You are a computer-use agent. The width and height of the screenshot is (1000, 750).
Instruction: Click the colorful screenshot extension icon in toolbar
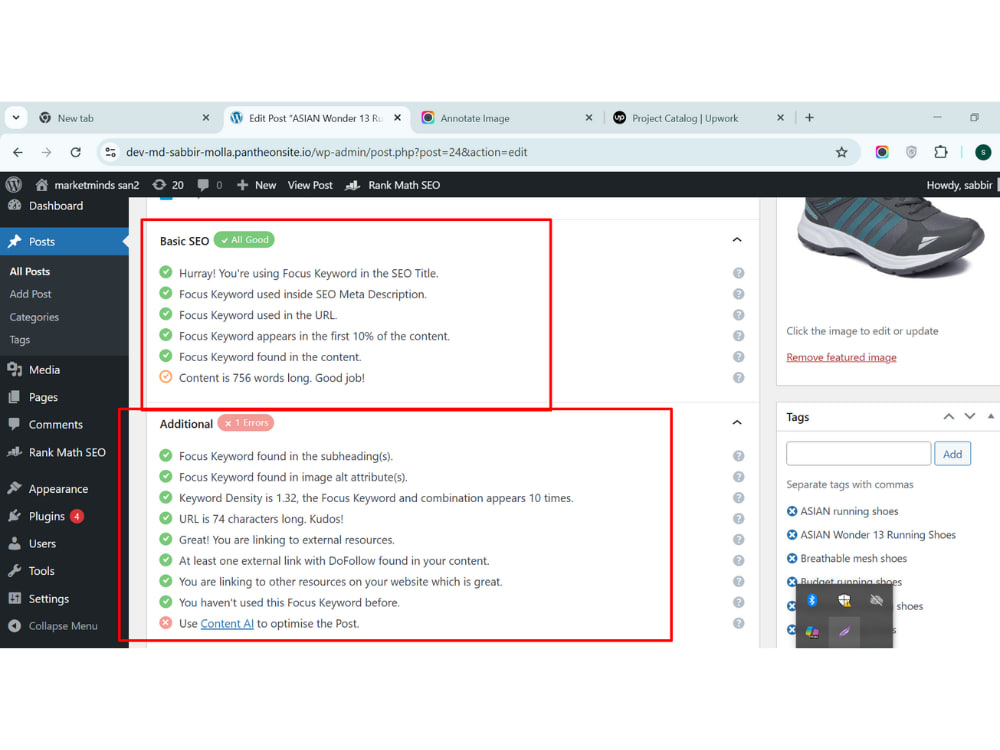[882, 152]
